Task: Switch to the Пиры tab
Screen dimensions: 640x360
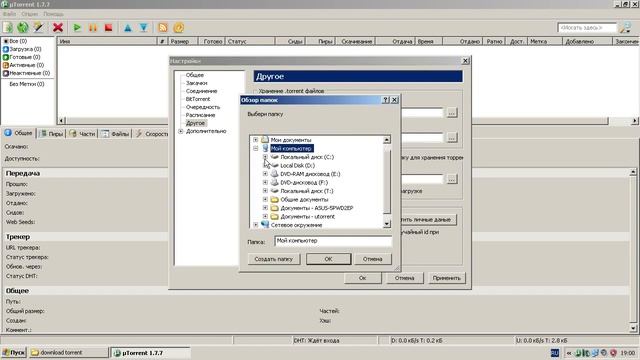Action: (x=51, y=133)
